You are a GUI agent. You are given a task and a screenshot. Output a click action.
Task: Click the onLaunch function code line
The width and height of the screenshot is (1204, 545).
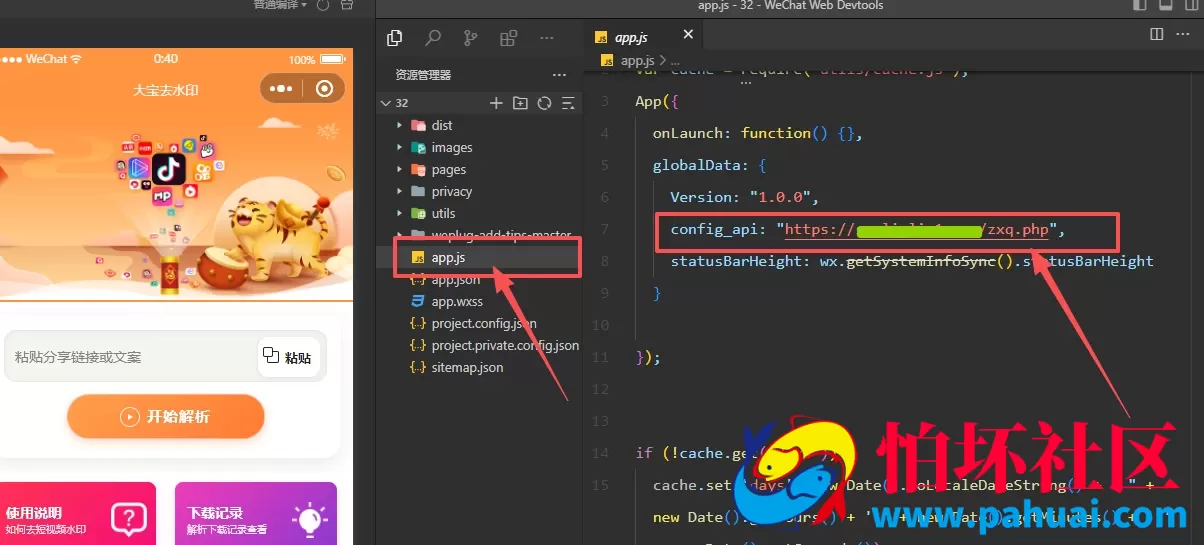click(x=757, y=133)
